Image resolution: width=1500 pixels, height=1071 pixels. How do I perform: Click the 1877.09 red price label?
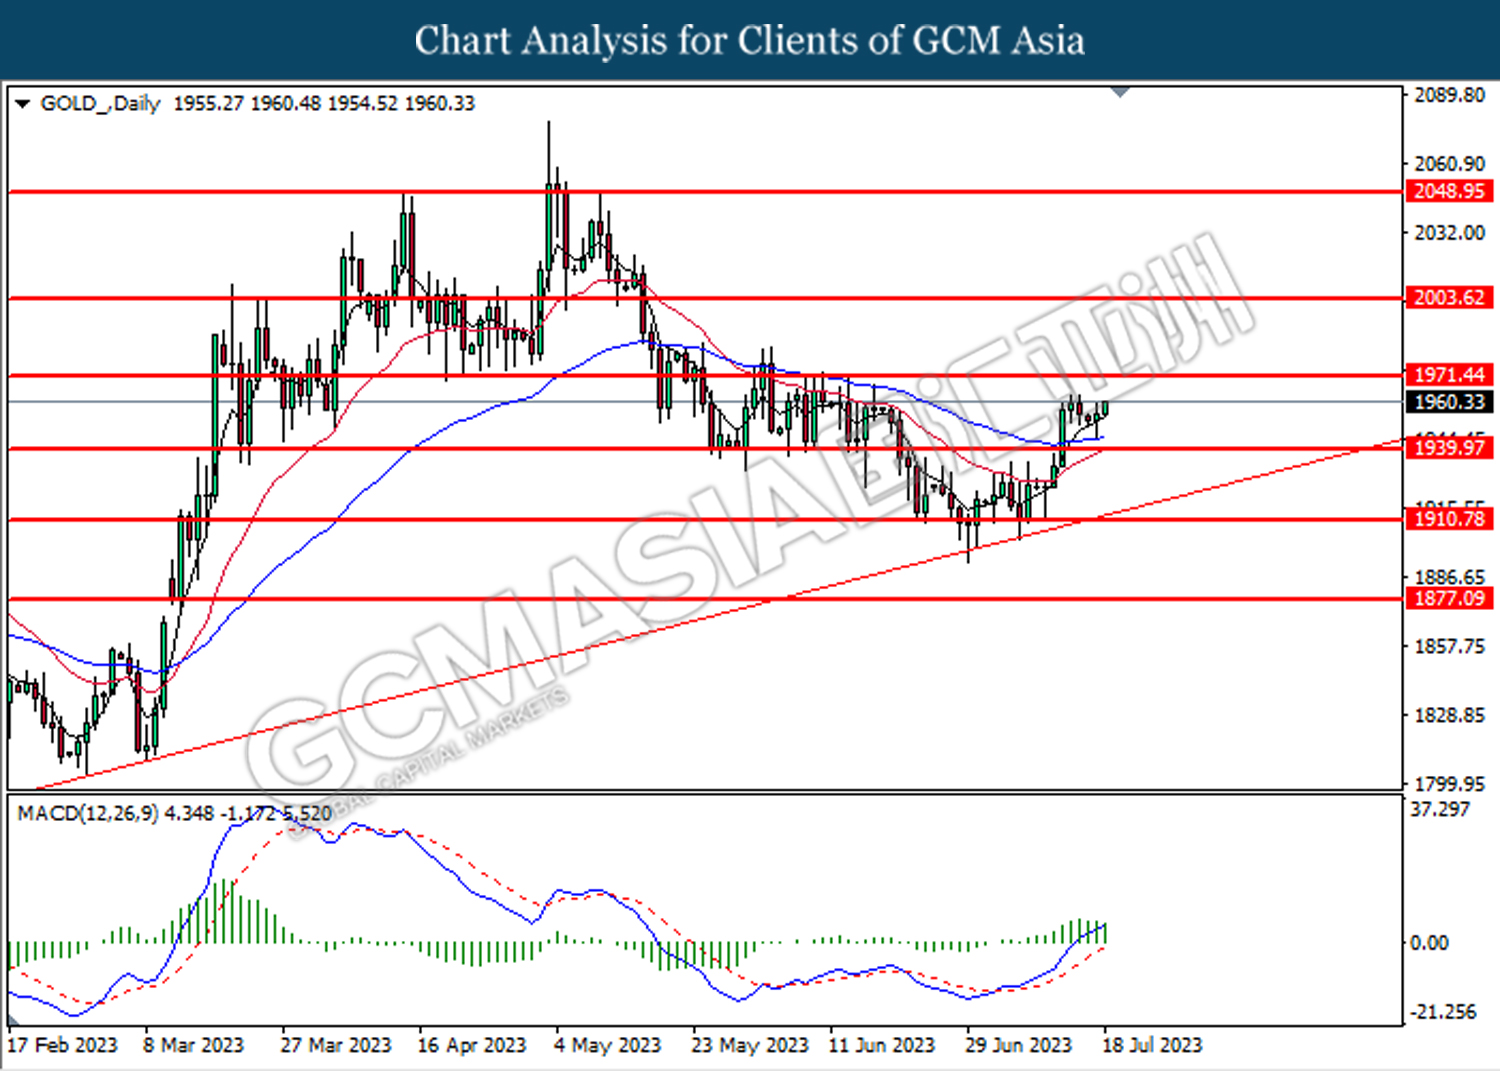click(1450, 599)
